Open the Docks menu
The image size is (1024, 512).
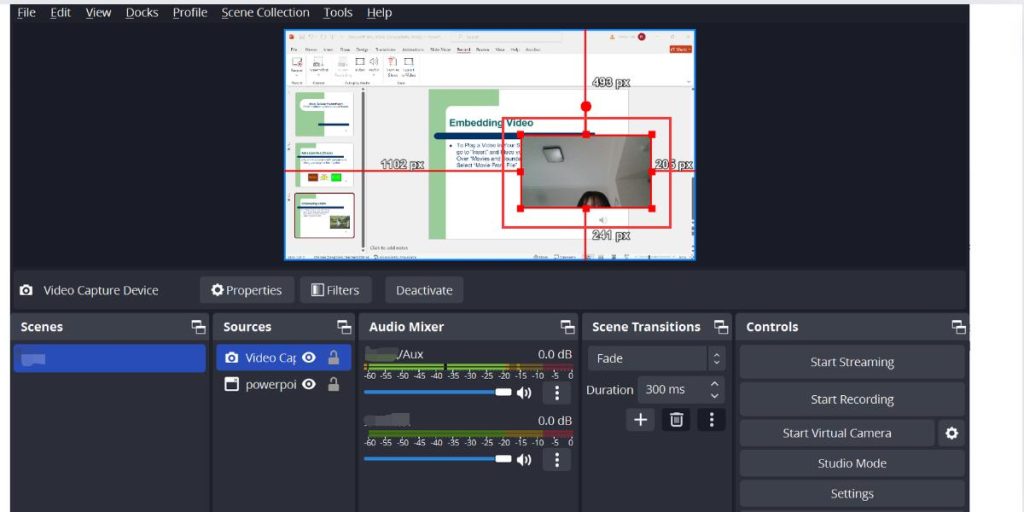(142, 12)
